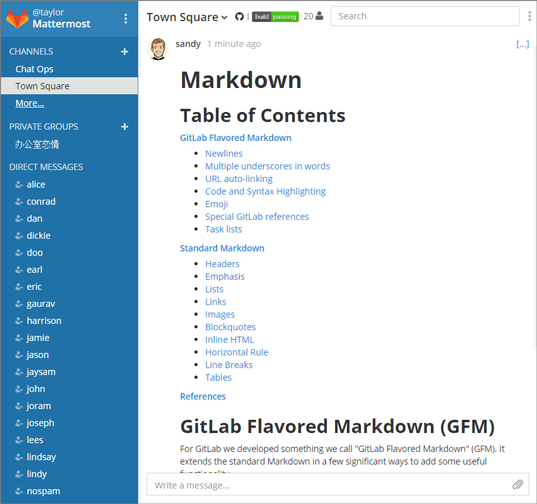Open direct message with earl
This screenshot has height=504, width=537.
[35, 270]
